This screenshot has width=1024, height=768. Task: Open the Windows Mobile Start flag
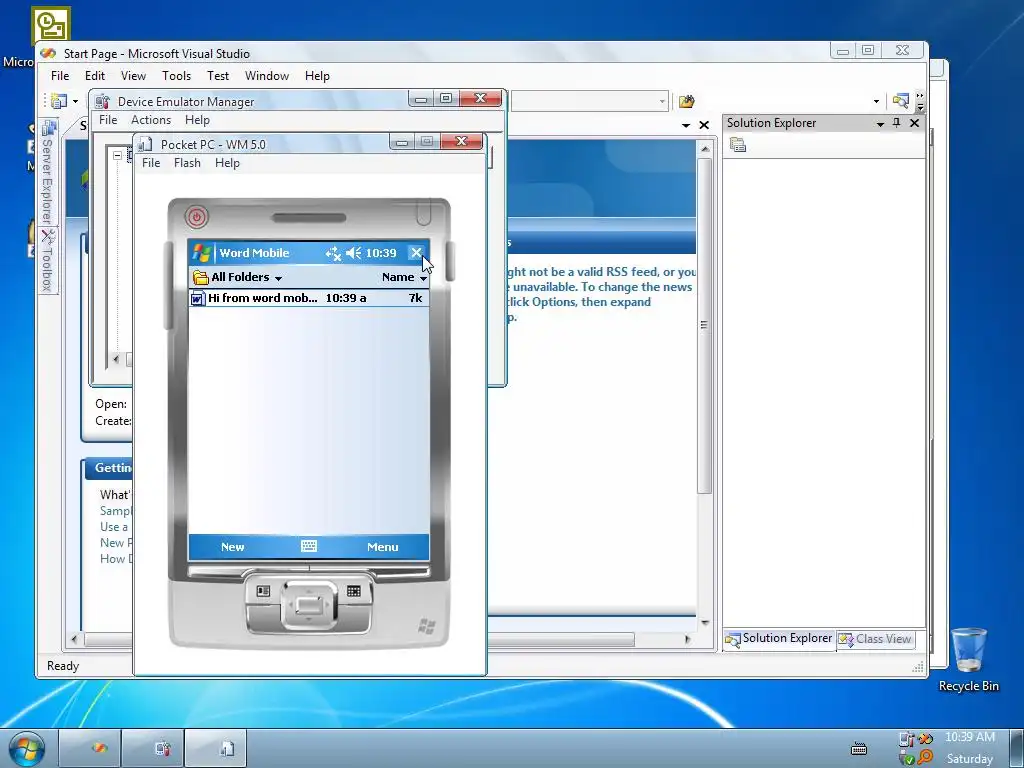[201, 253]
